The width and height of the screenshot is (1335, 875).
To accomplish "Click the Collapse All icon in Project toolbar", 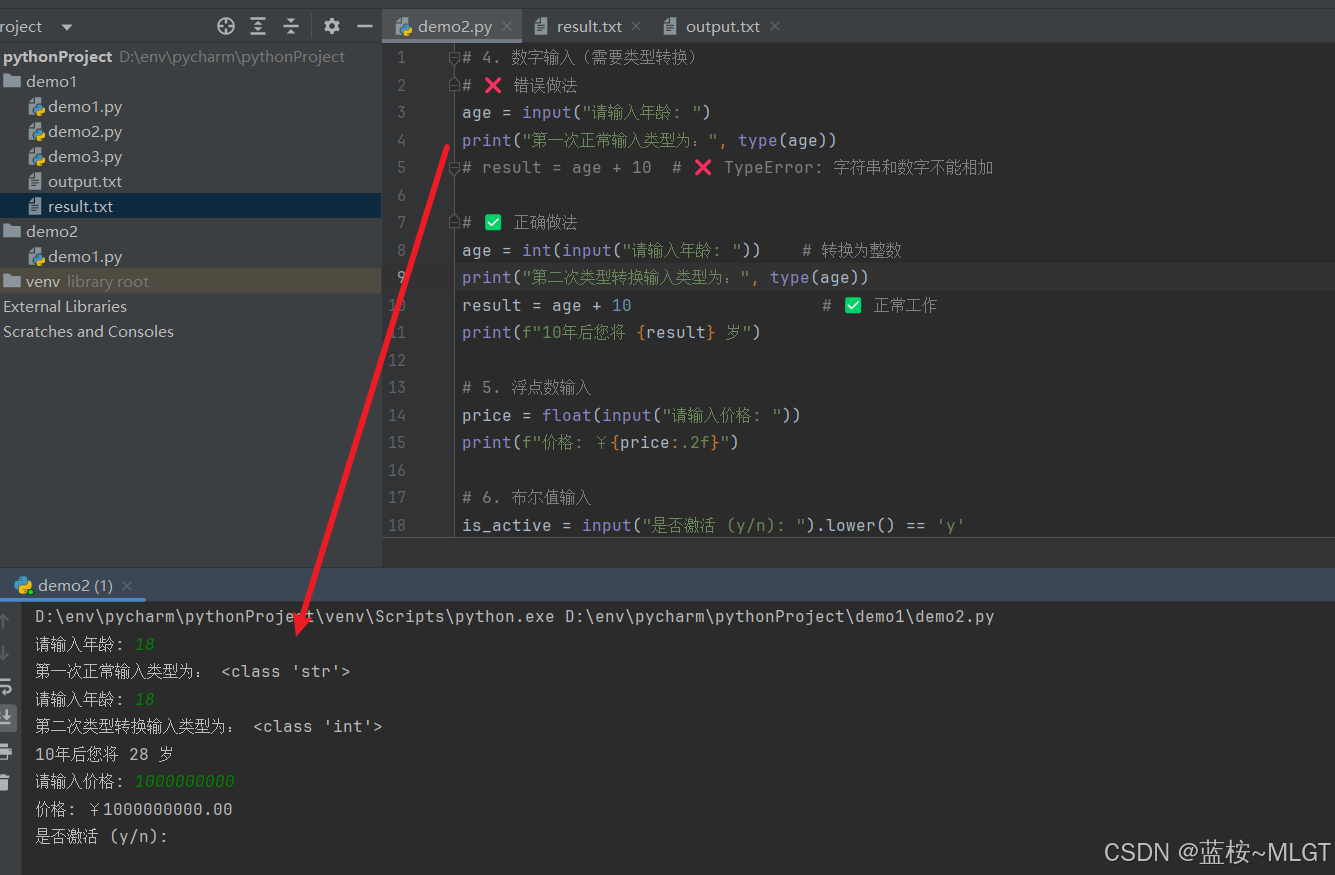I will pyautogui.click(x=291, y=27).
